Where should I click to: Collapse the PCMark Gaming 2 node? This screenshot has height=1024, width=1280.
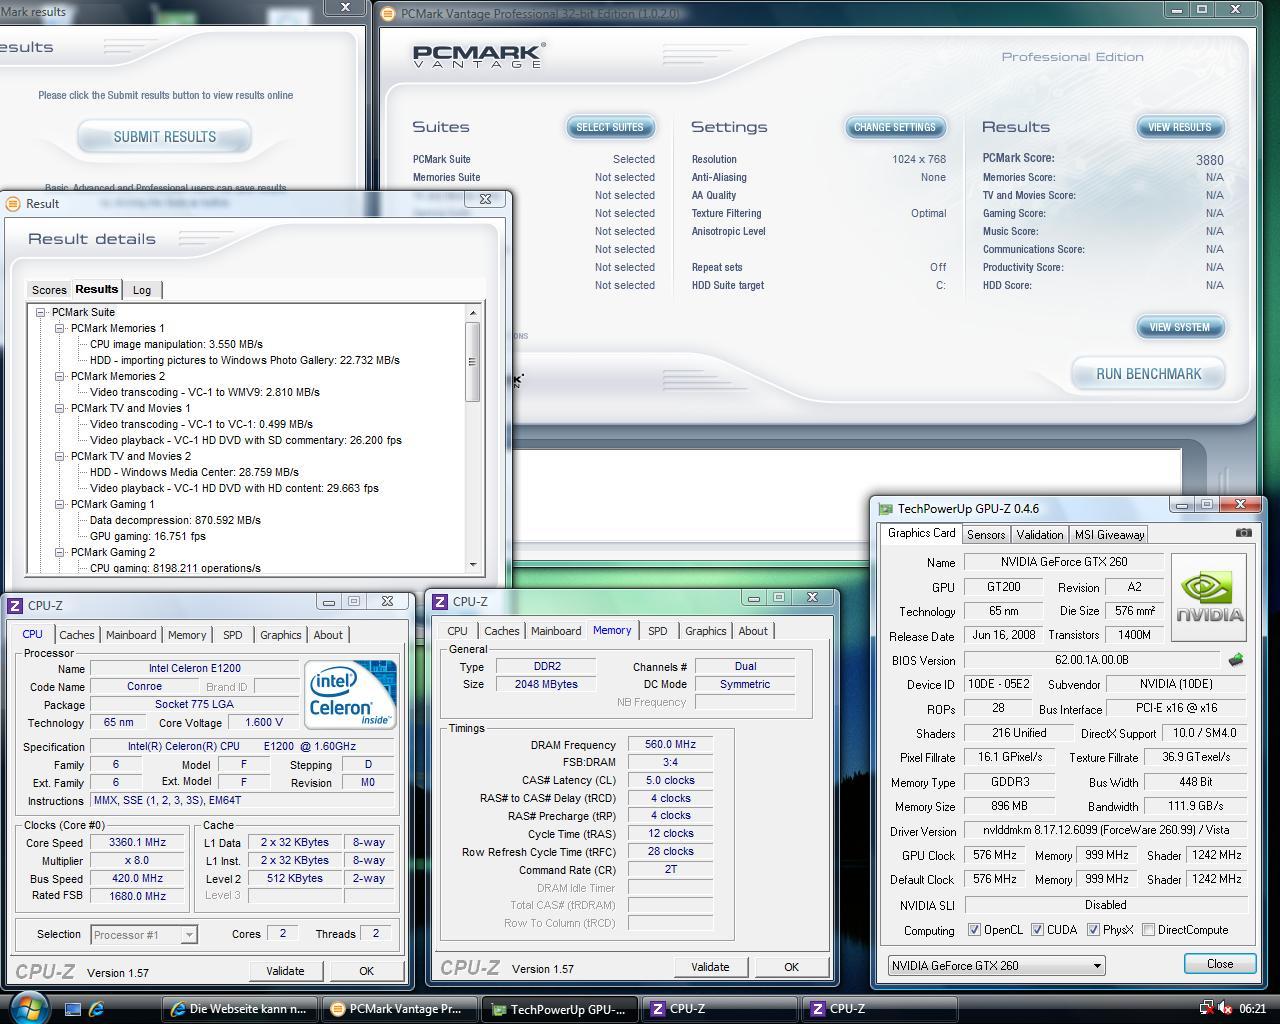pyautogui.click(x=59, y=552)
